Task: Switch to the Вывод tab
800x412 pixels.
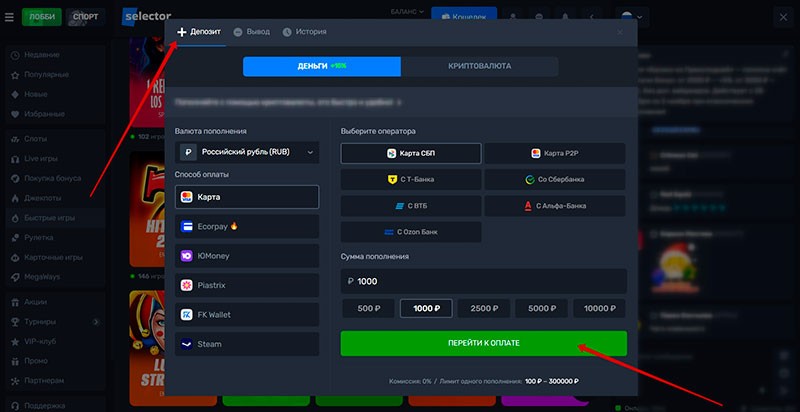Action: tap(252, 32)
